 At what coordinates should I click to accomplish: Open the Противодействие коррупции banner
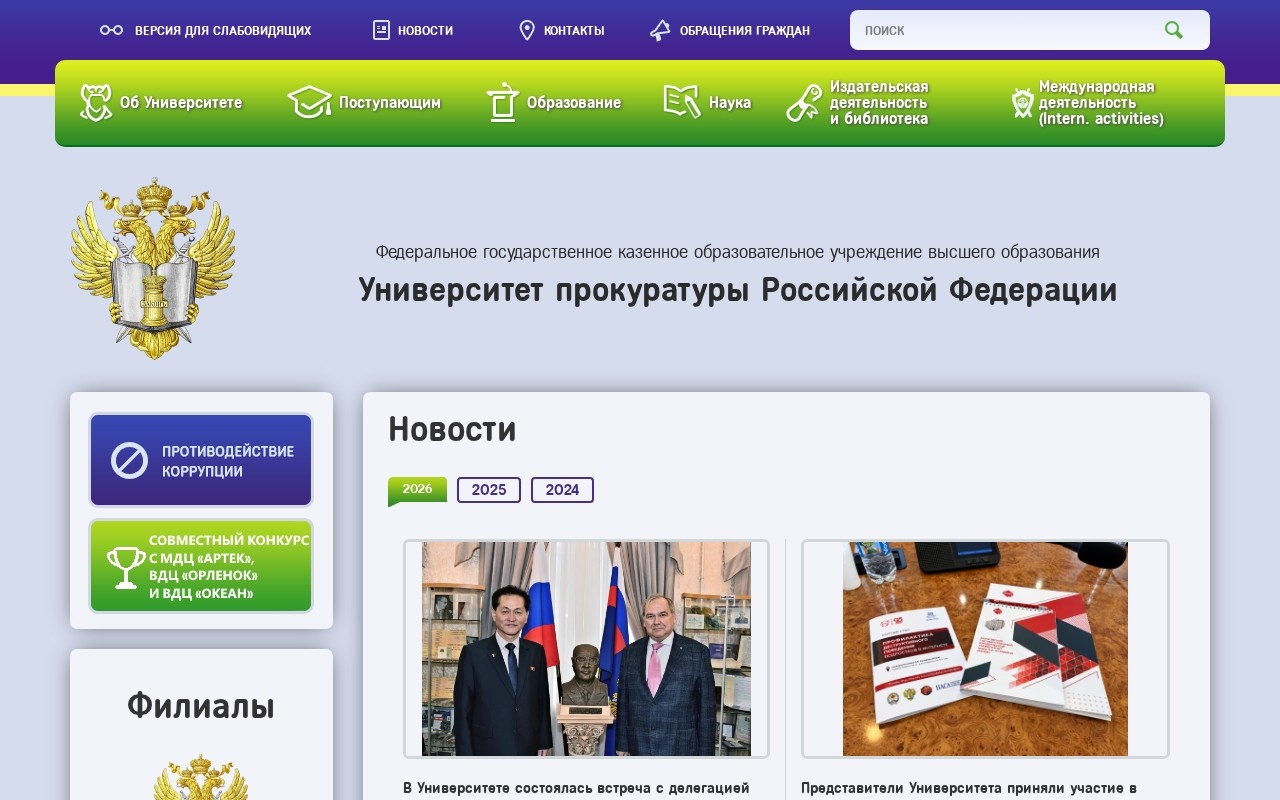click(201, 460)
